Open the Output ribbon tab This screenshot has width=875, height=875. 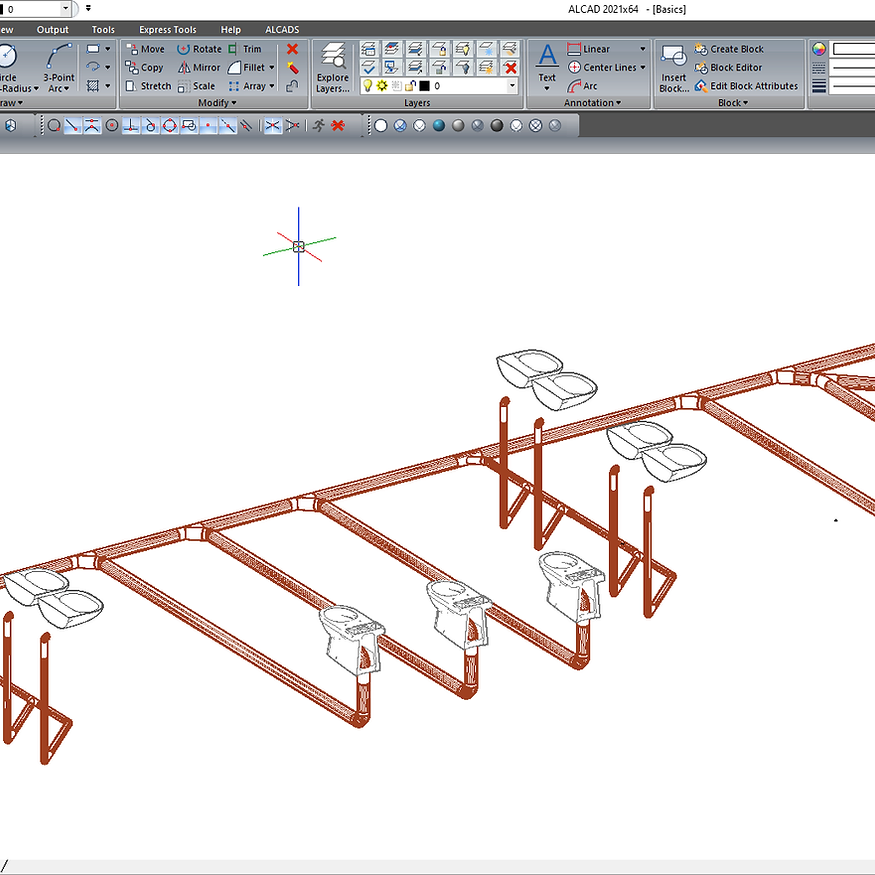[52, 30]
